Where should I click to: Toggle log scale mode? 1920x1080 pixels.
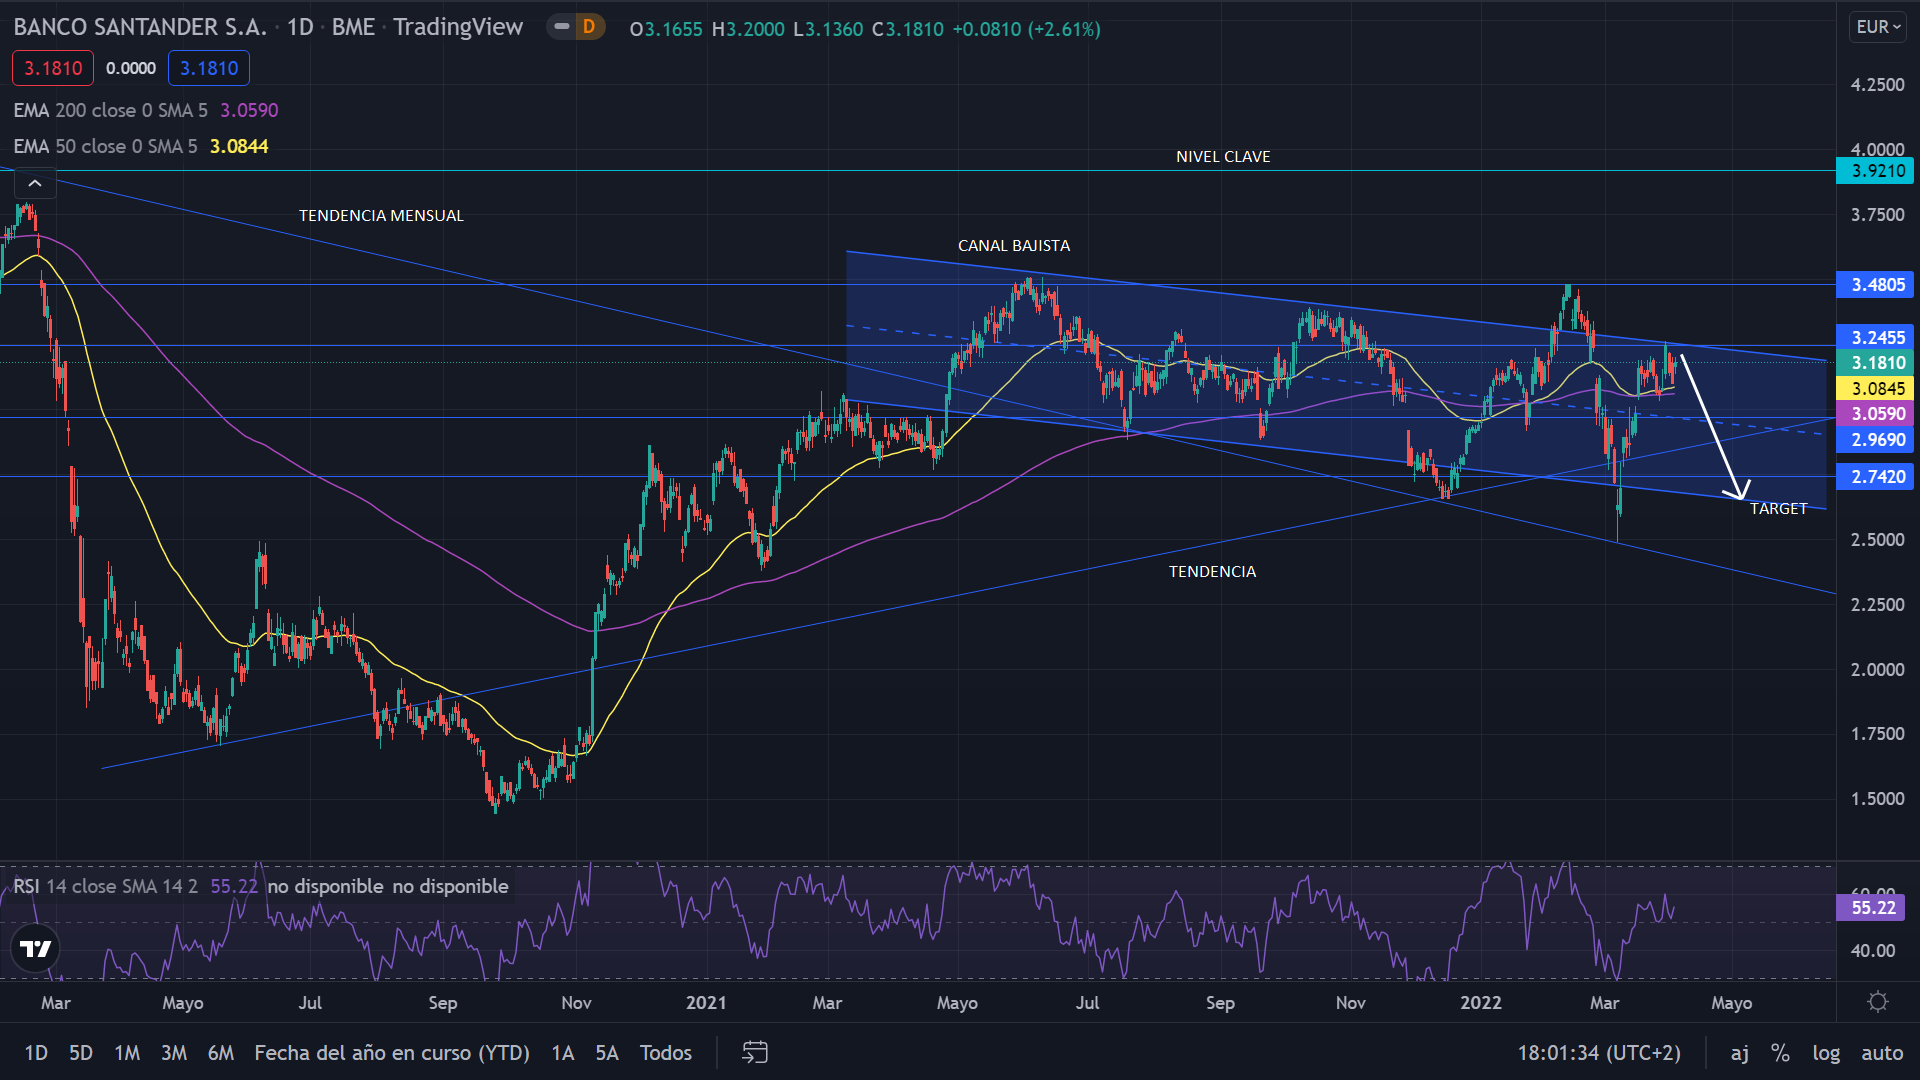(x=1826, y=1052)
